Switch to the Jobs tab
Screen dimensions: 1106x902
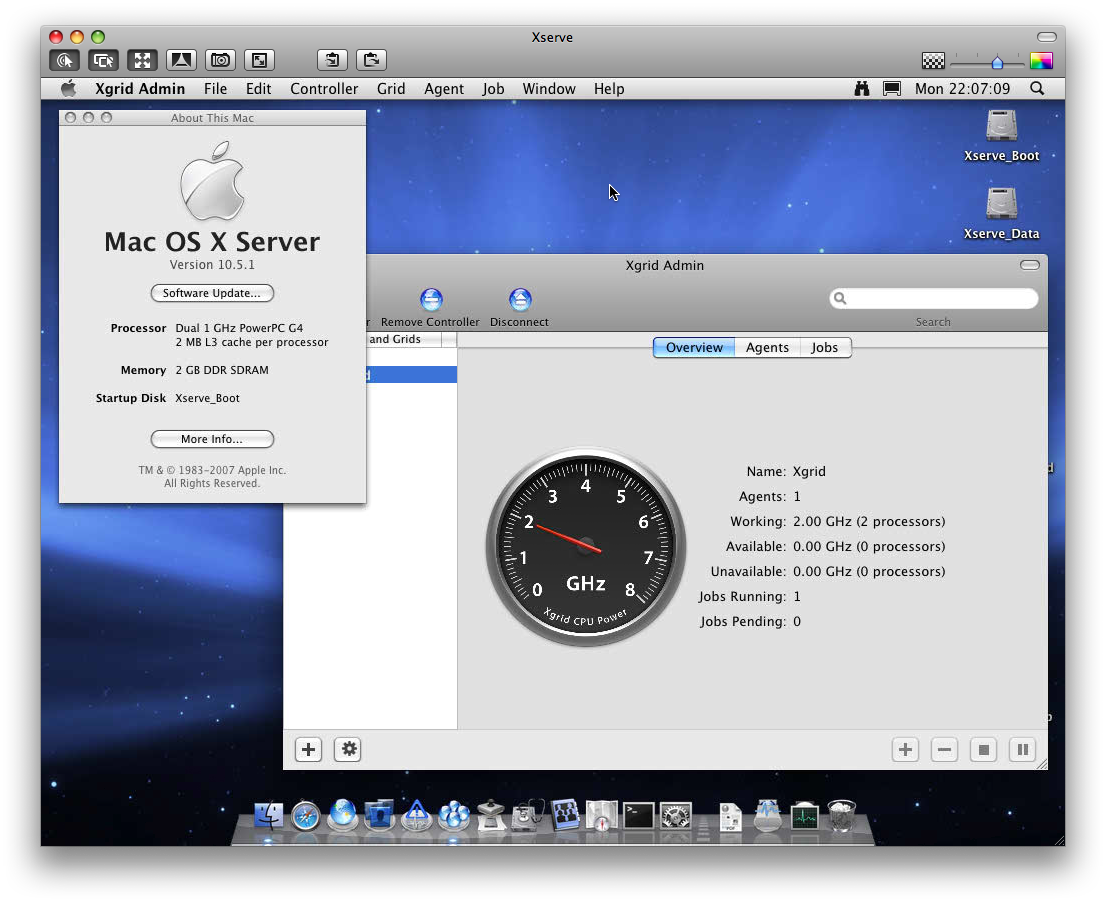[825, 348]
